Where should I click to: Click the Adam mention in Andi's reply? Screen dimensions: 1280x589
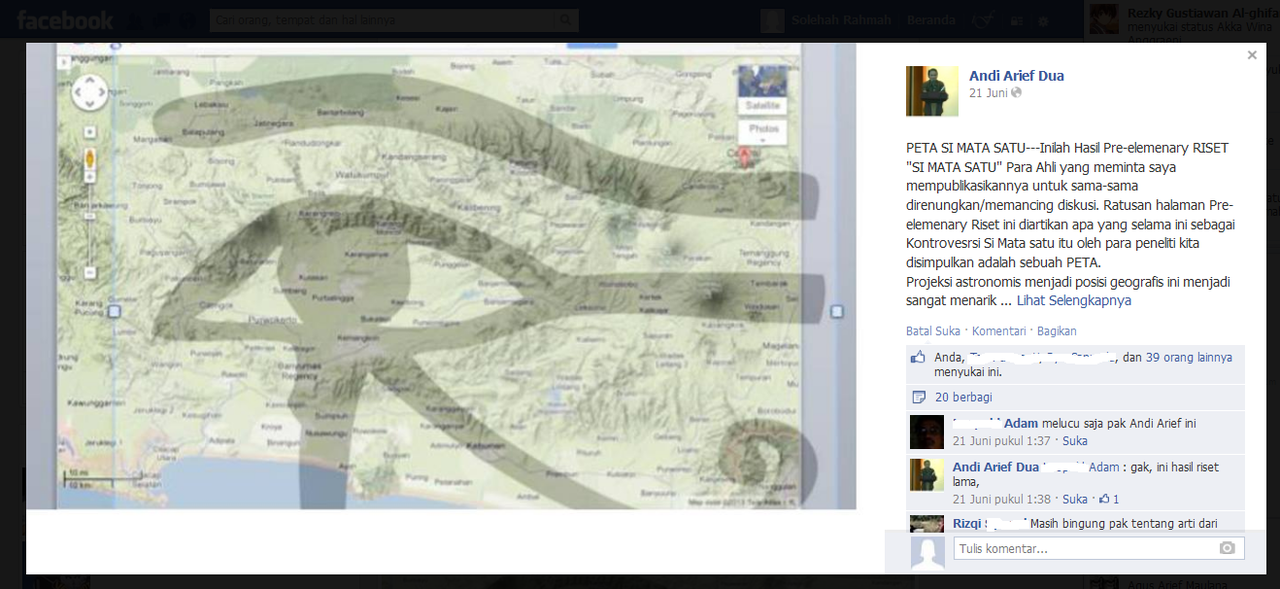coord(1104,467)
